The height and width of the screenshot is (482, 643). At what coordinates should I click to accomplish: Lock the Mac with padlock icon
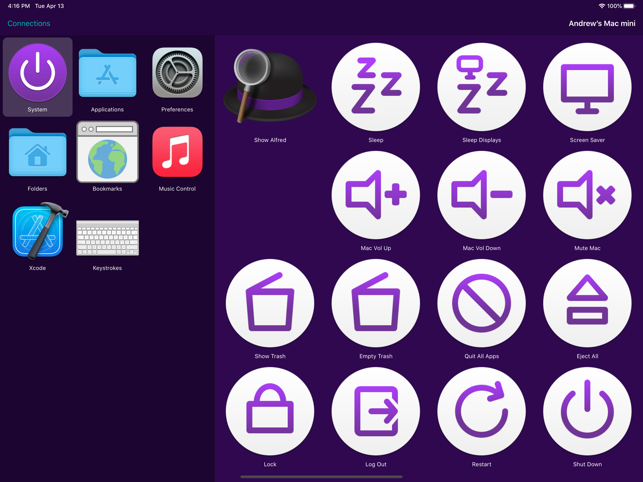tap(270, 411)
